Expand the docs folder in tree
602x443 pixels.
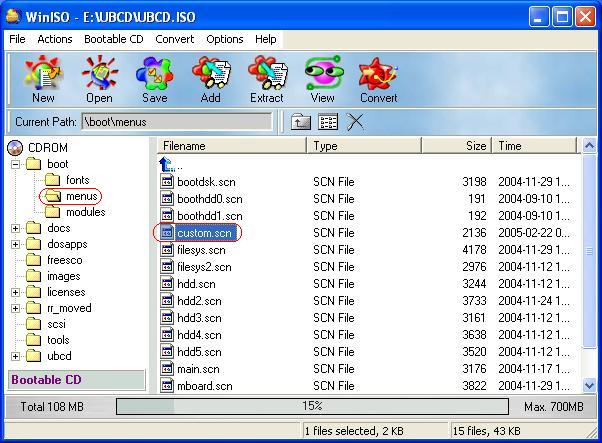[x=16, y=228]
